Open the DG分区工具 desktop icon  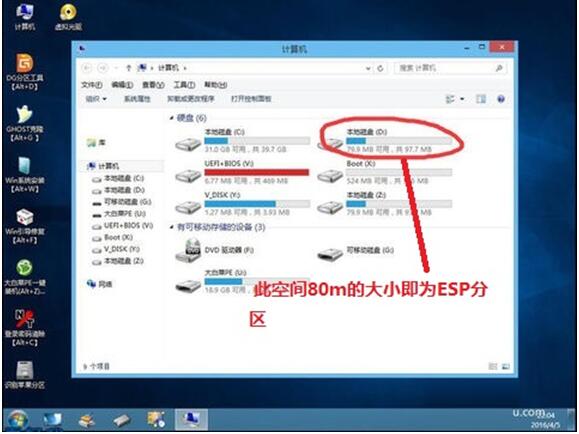pos(24,71)
